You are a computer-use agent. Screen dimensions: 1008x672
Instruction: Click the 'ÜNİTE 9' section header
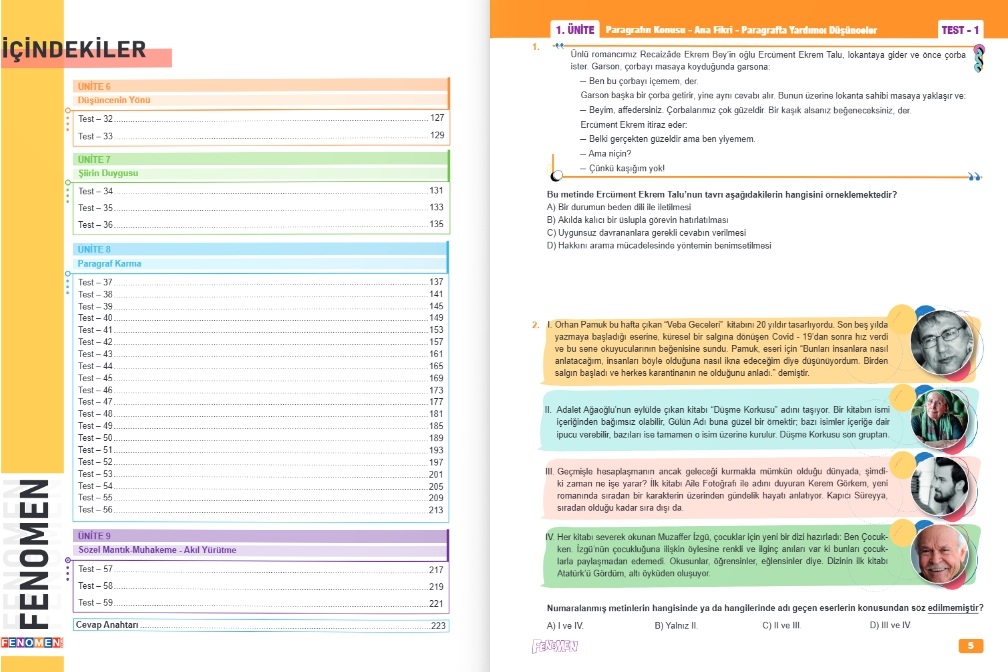[x=260, y=536]
